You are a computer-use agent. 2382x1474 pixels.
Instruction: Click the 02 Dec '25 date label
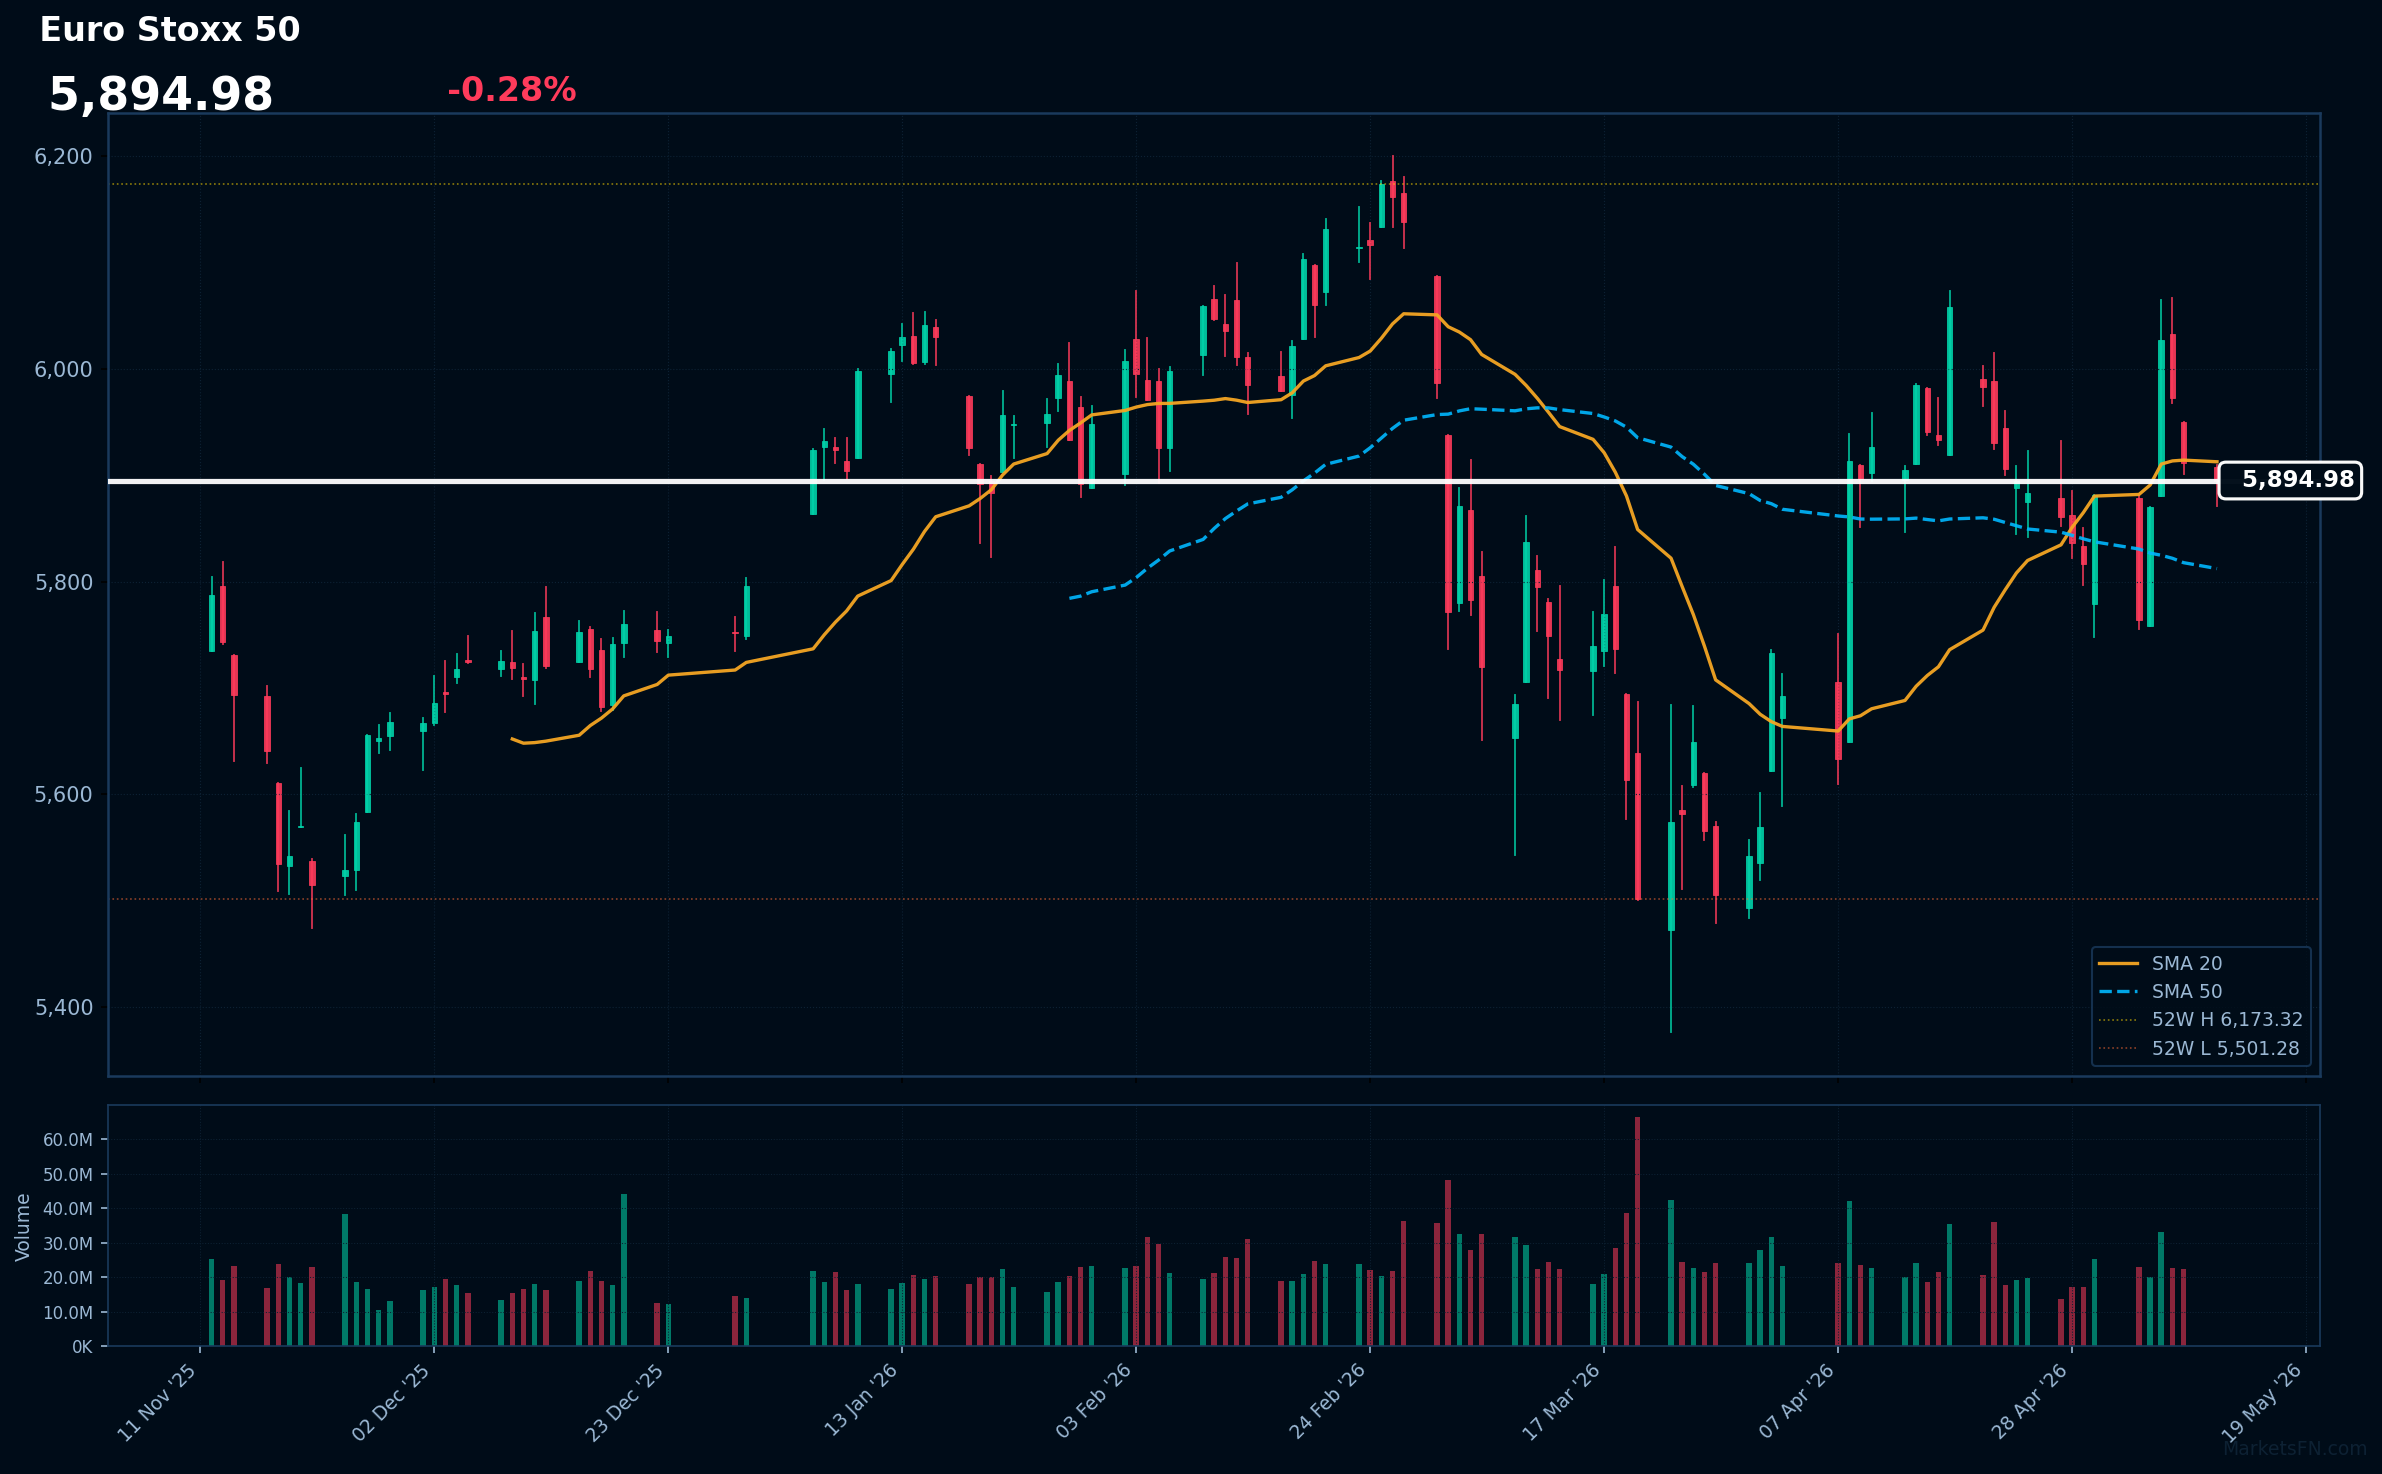point(391,1402)
